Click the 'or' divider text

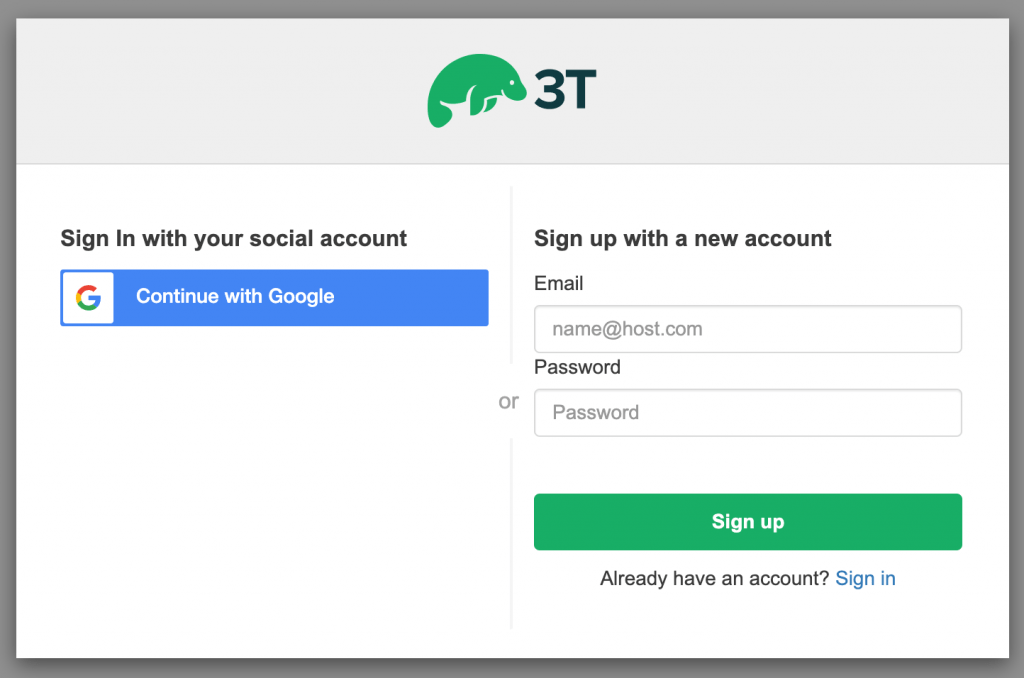[x=509, y=401]
